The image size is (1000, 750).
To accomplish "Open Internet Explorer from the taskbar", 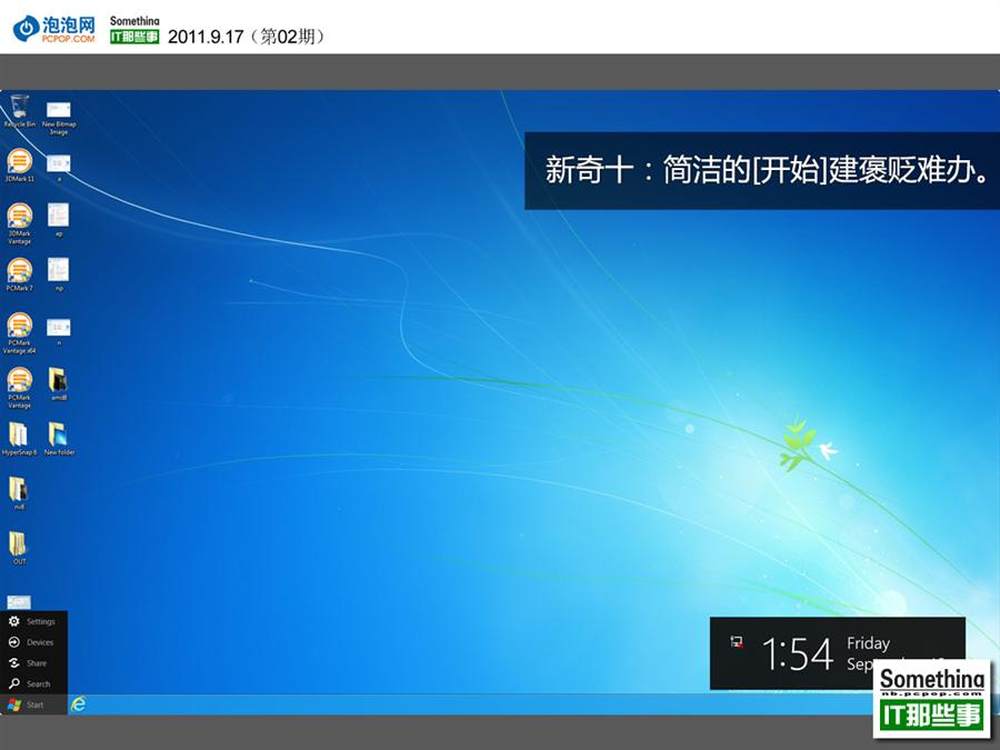I will 78,704.
